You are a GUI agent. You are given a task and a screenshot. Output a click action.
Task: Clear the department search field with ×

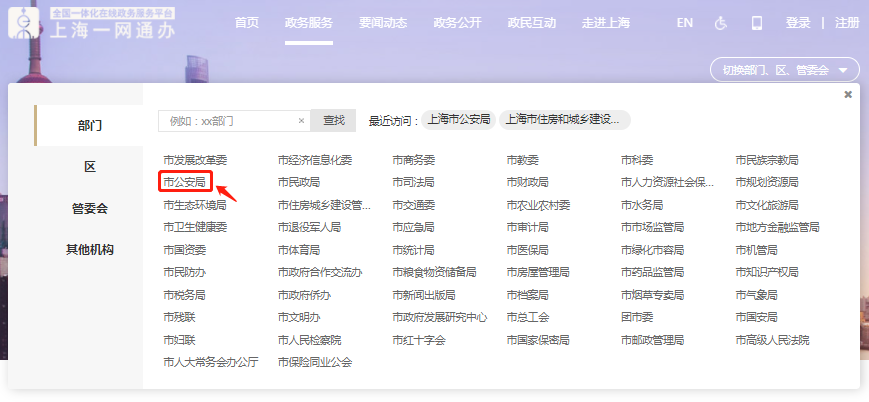click(301, 120)
